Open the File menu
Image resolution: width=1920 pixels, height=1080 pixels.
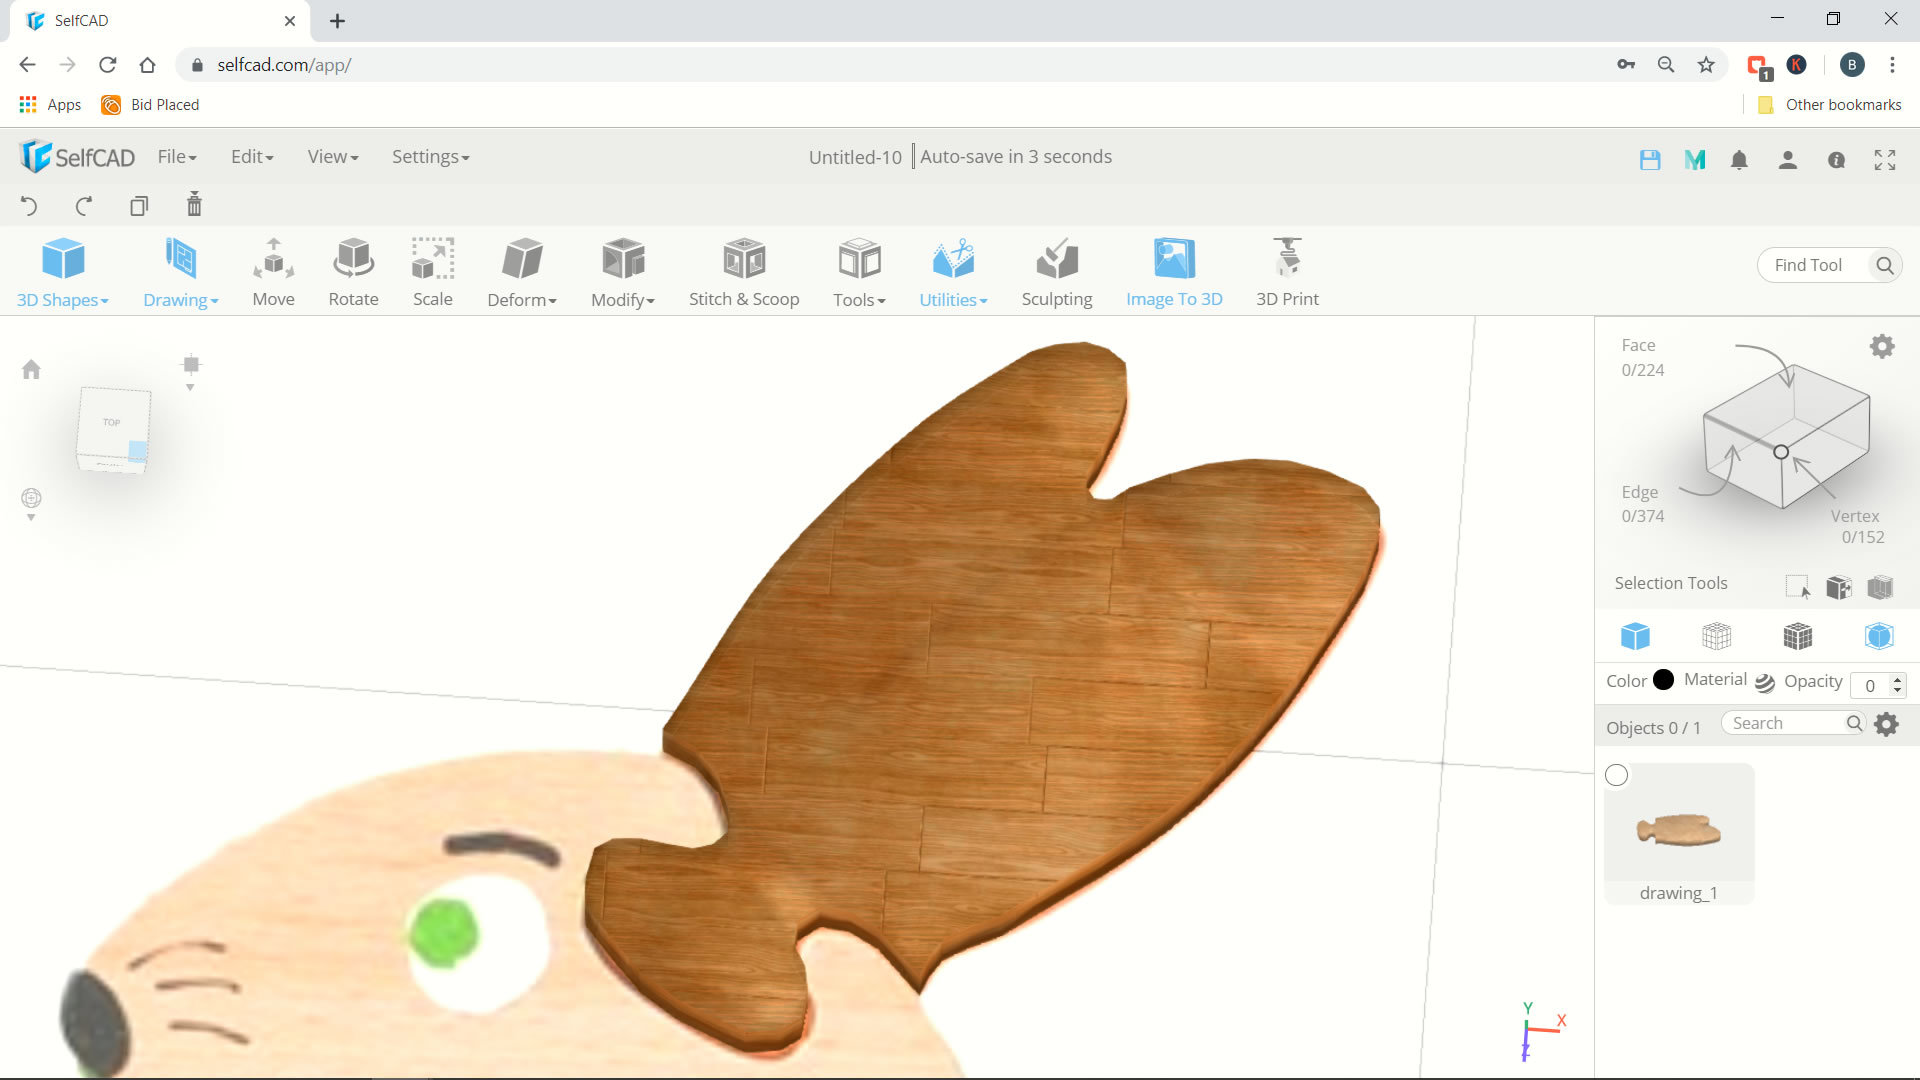pyautogui.click(x=177, y=157)
